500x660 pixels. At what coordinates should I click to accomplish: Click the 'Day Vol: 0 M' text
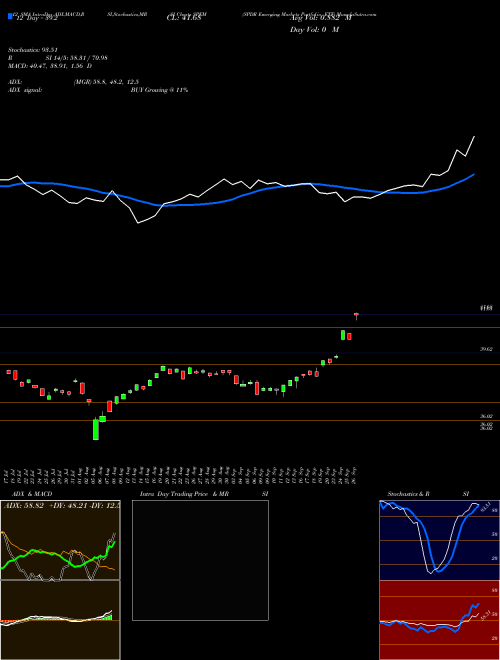(x=314, y=30)
